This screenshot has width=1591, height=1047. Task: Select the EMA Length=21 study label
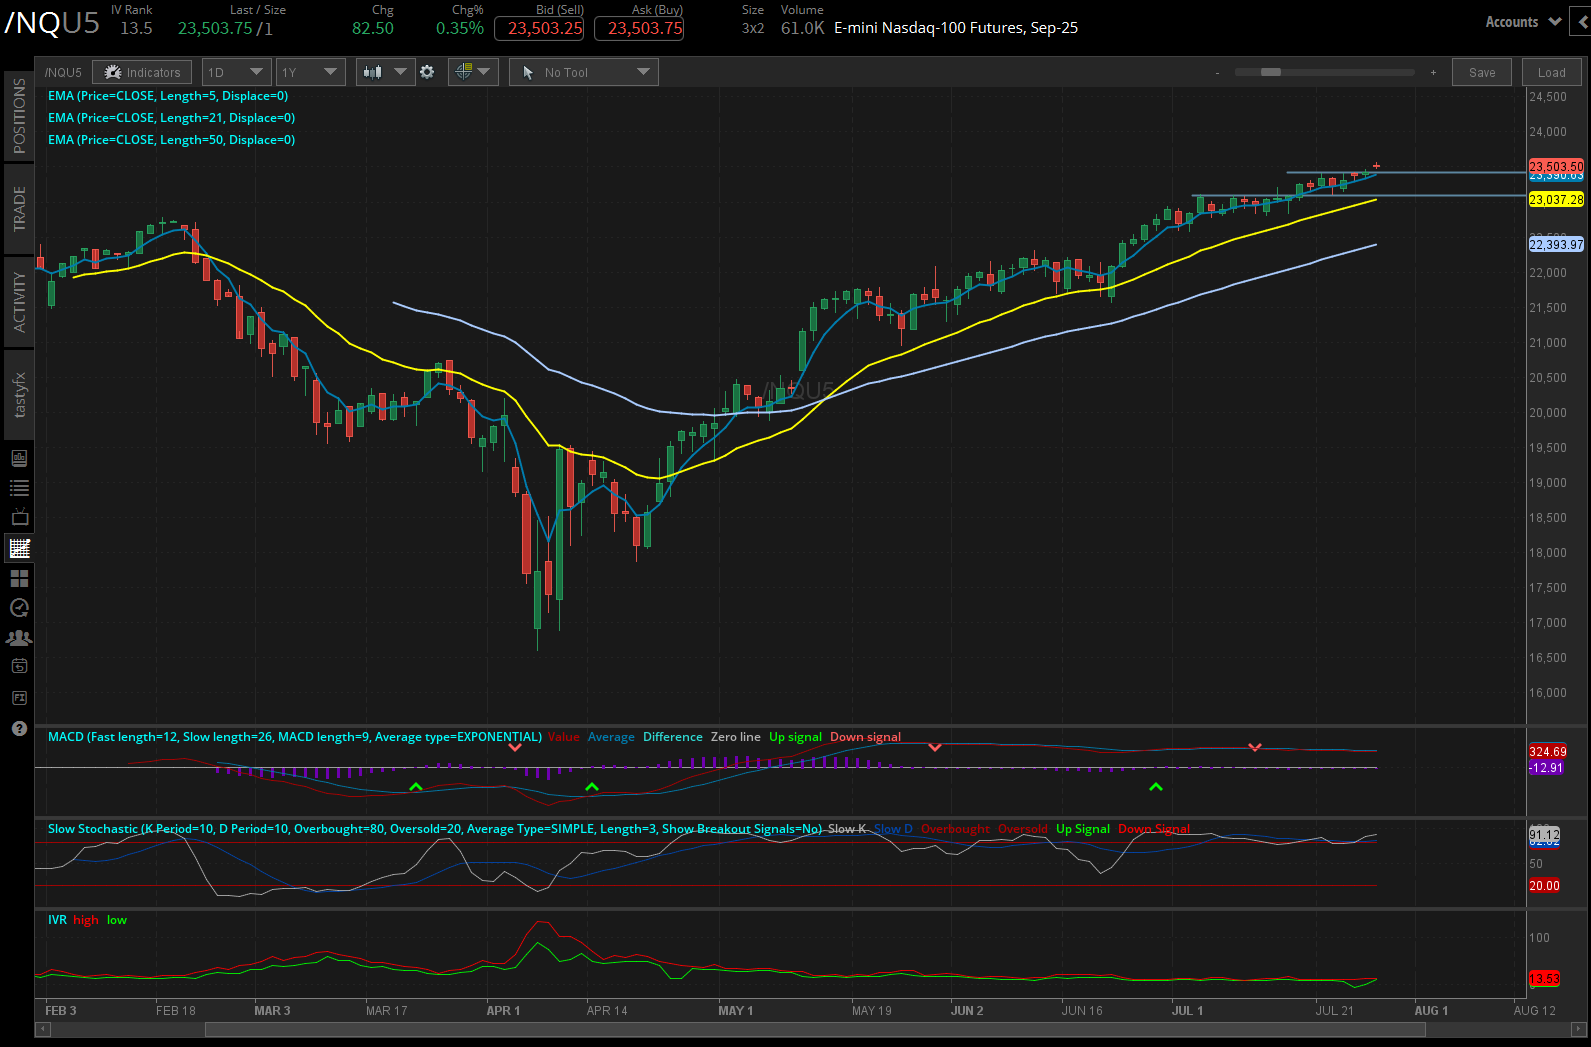171,118
